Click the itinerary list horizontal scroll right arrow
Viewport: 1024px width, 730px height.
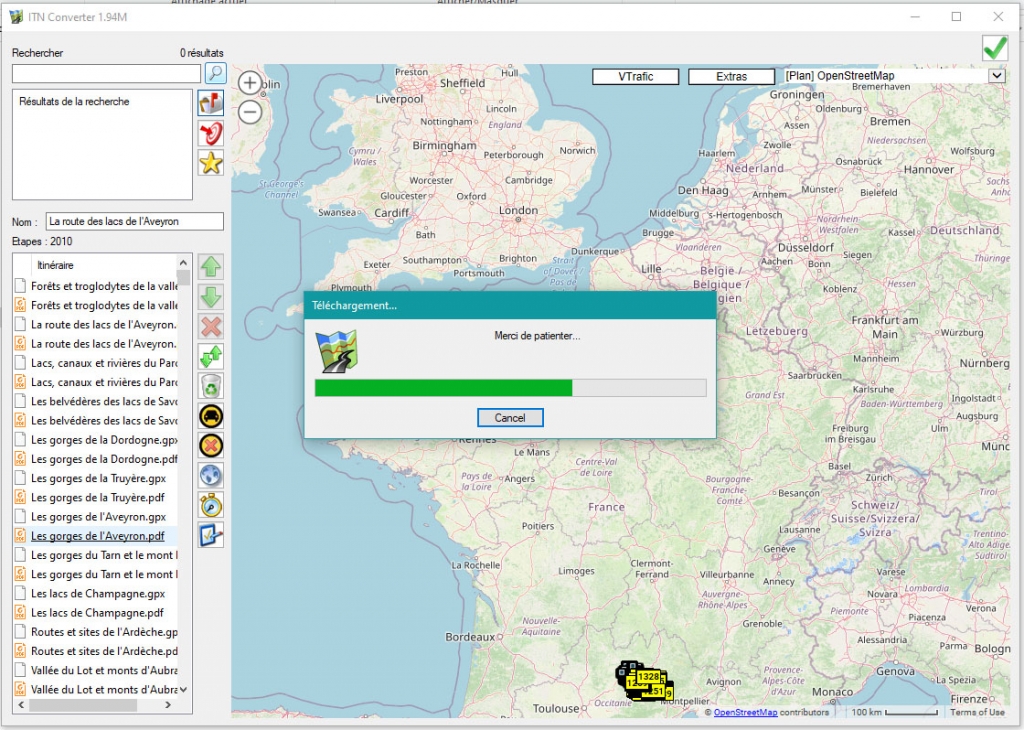tap(168, 705)
